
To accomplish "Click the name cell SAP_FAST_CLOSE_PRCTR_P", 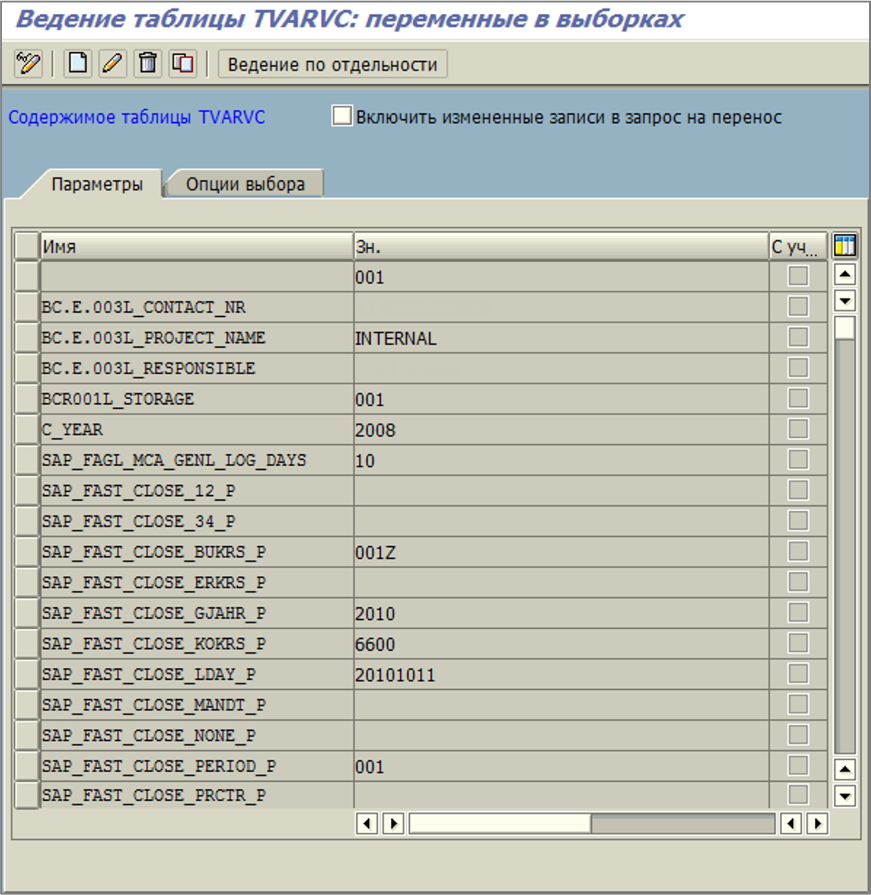I will [197, 795].
